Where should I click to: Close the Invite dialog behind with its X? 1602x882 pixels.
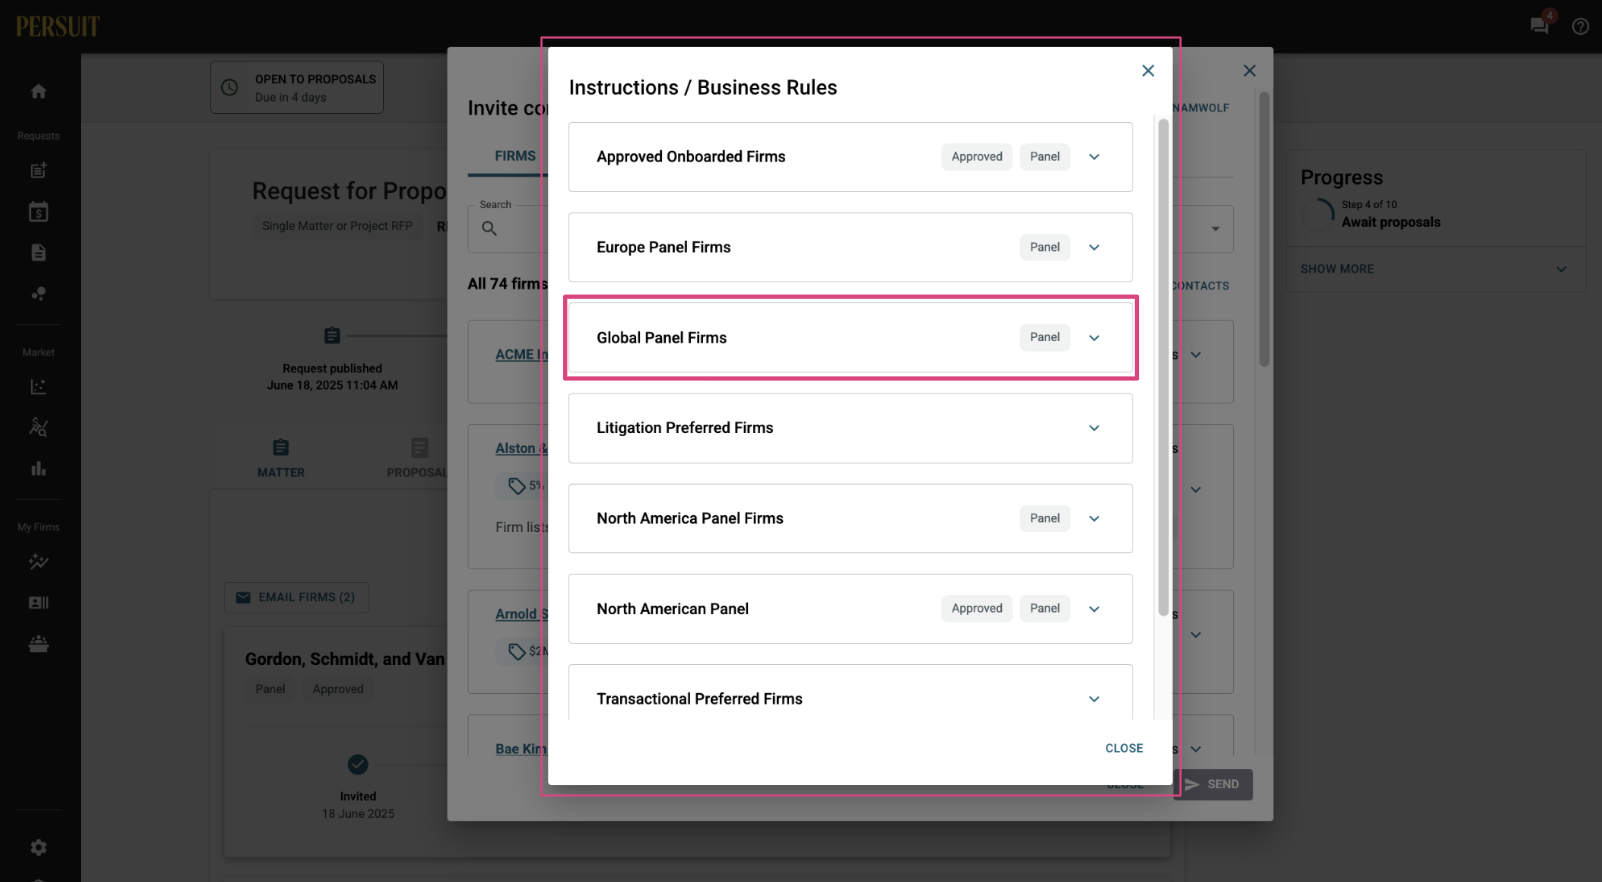pos(1249,71)
